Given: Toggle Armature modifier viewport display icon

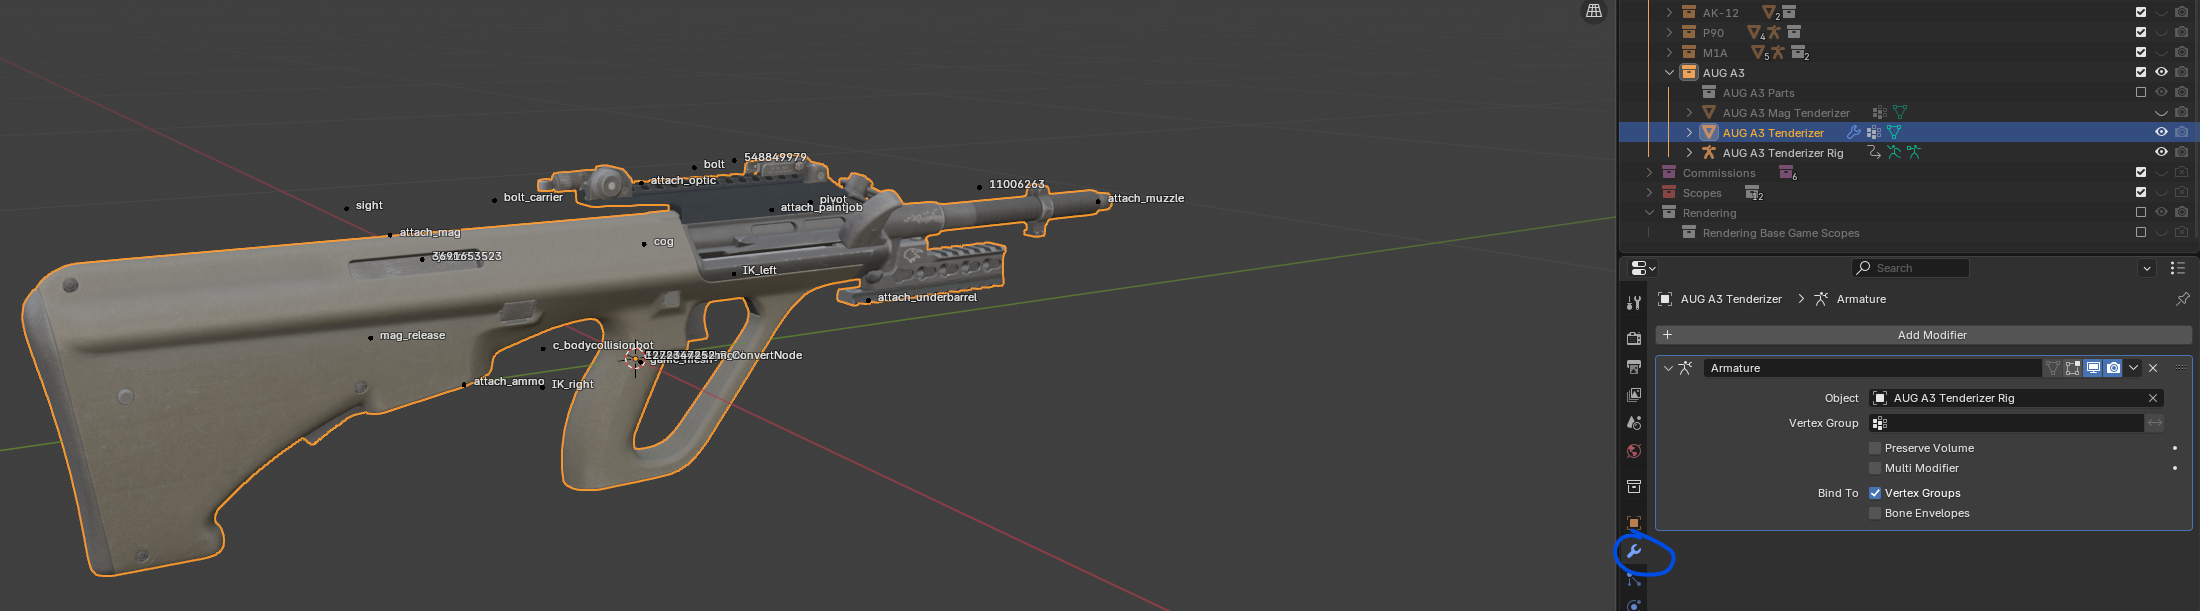Looking at the screenshot, I should click(2093, 368).
